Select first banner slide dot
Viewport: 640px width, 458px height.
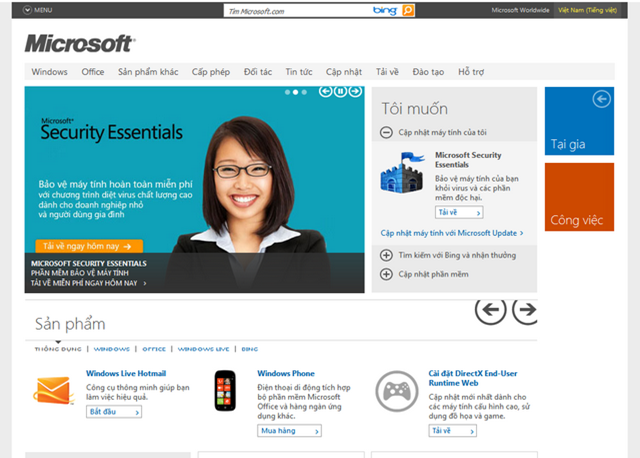coord(287,92)
